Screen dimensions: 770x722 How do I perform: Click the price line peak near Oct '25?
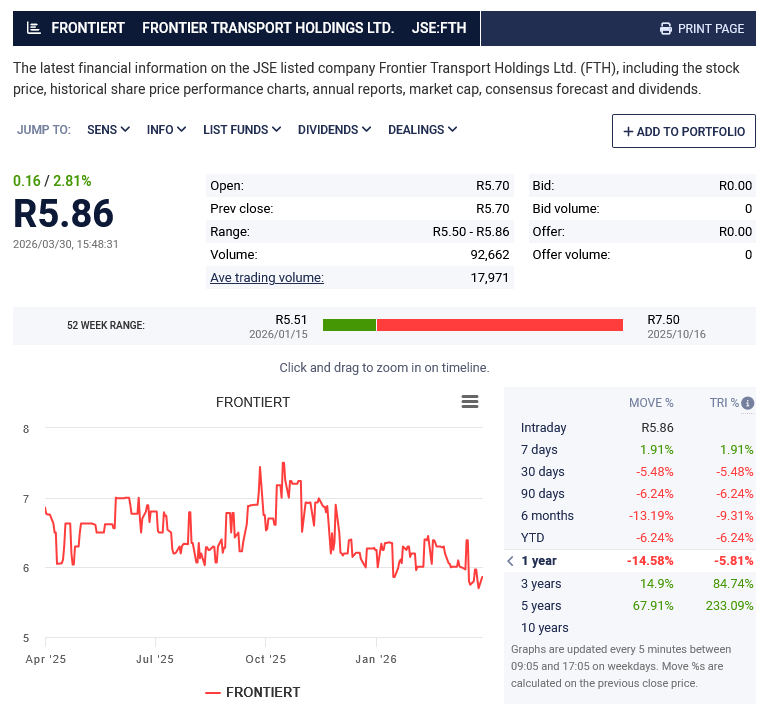click(283, 463)
